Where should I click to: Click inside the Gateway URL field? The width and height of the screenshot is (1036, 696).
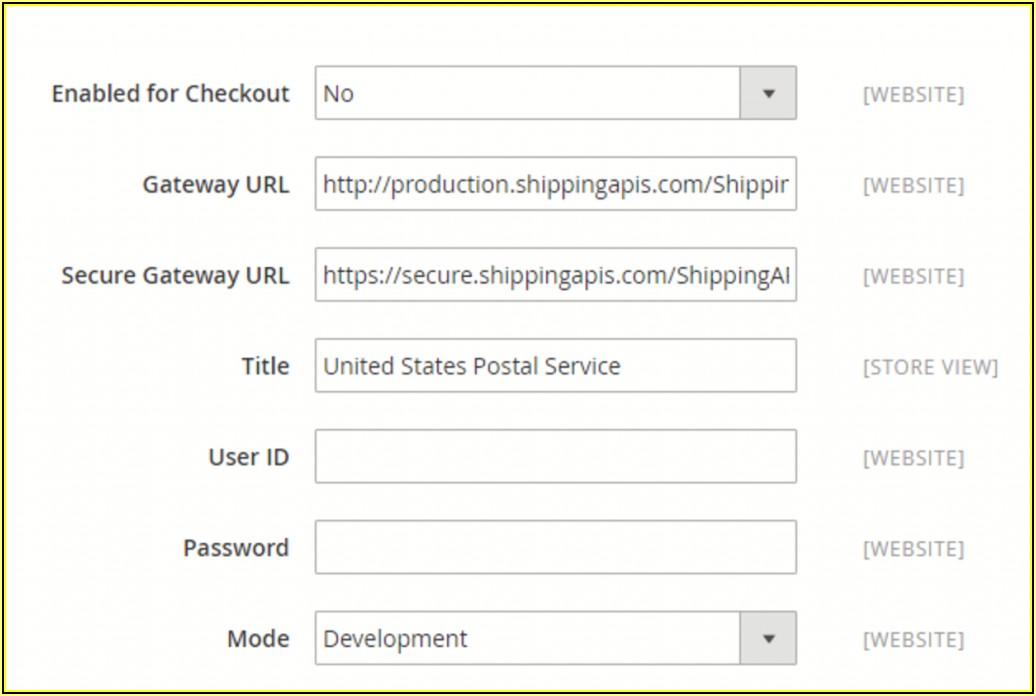[x=555, y=184]
